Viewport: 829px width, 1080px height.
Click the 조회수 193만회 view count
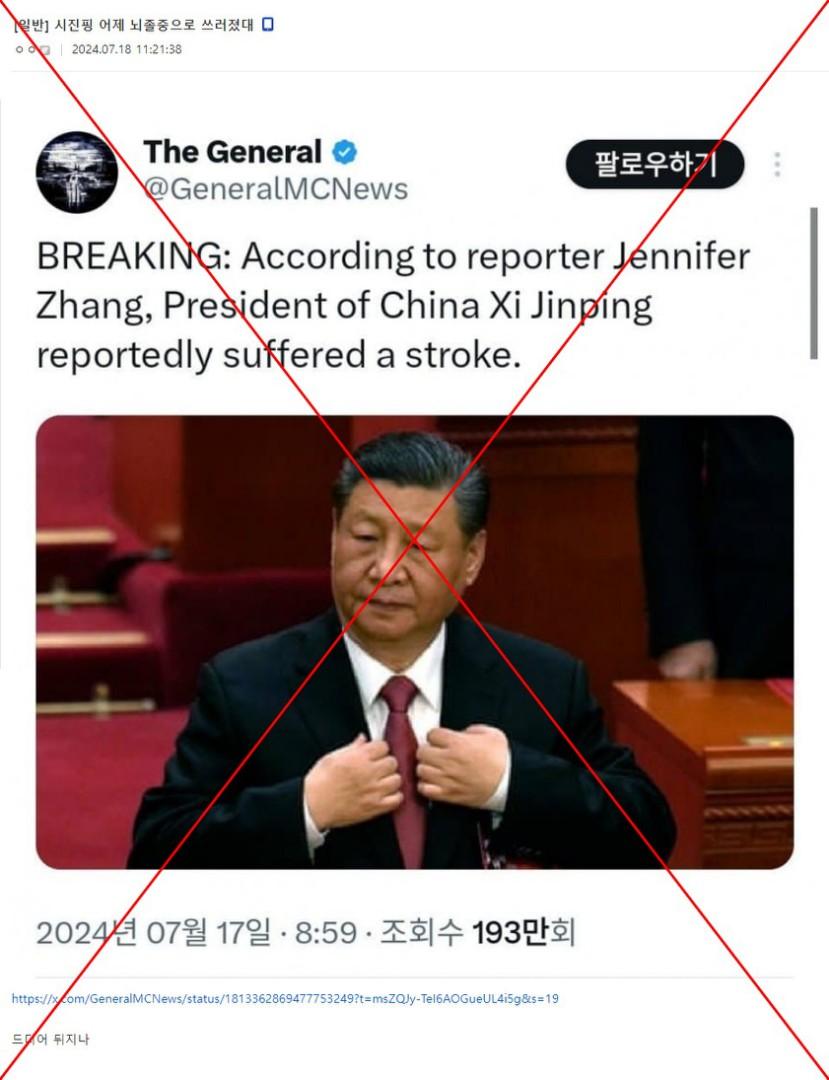(x=478, y=934)
